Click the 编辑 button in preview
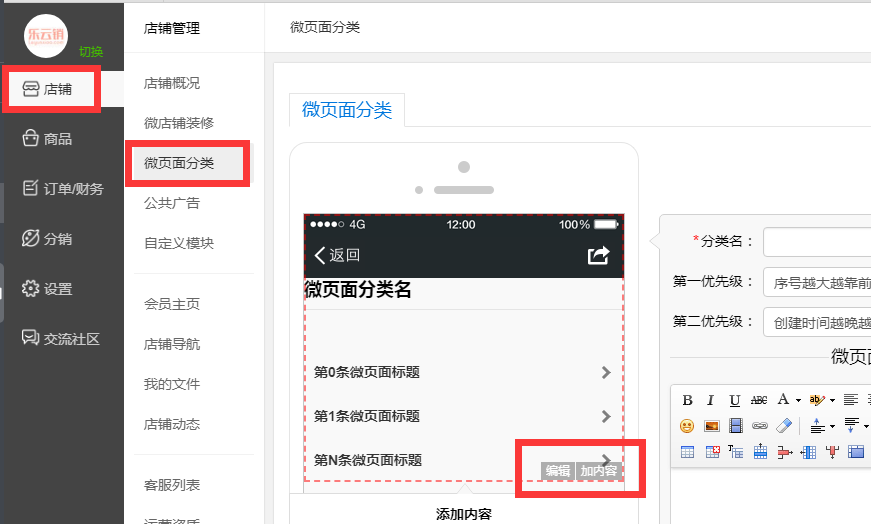This screenshot has height=524, width=871. point(557,471)
